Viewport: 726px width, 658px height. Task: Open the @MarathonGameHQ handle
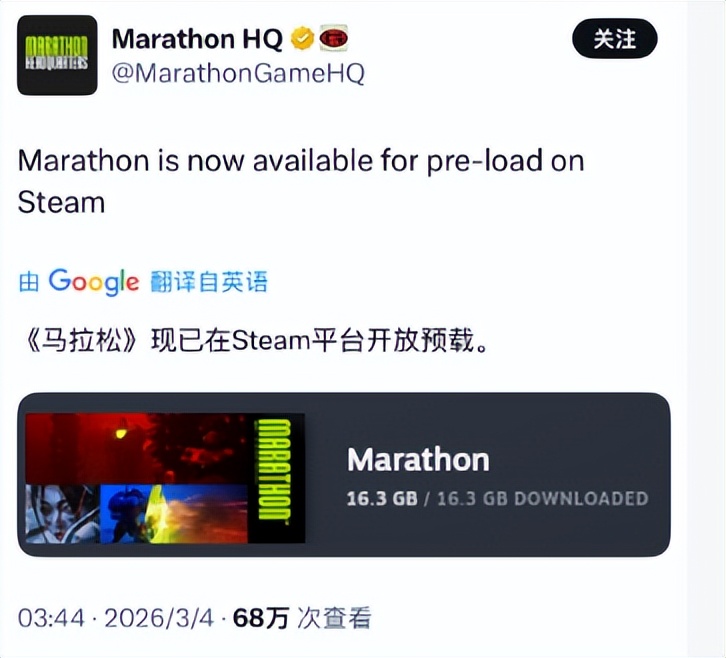[238, 73]
